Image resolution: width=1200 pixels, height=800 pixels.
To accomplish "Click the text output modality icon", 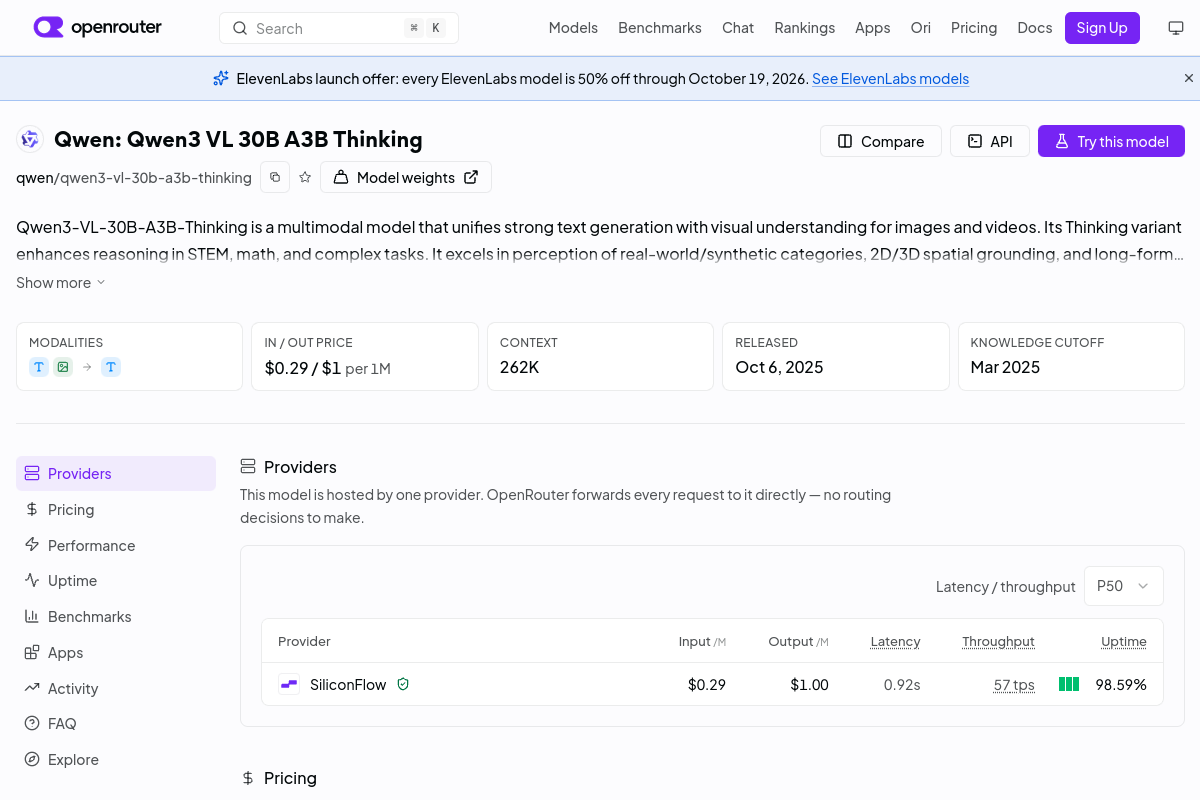I will pyautogui.click(x=111, y=367).
